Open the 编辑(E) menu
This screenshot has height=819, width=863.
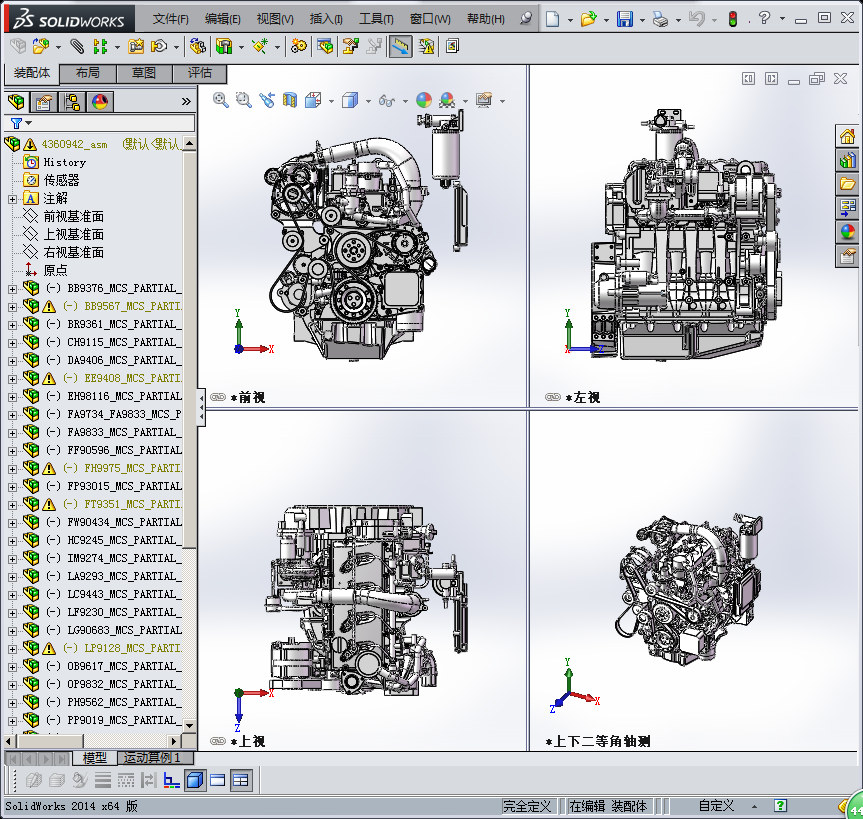coord(222,19)
